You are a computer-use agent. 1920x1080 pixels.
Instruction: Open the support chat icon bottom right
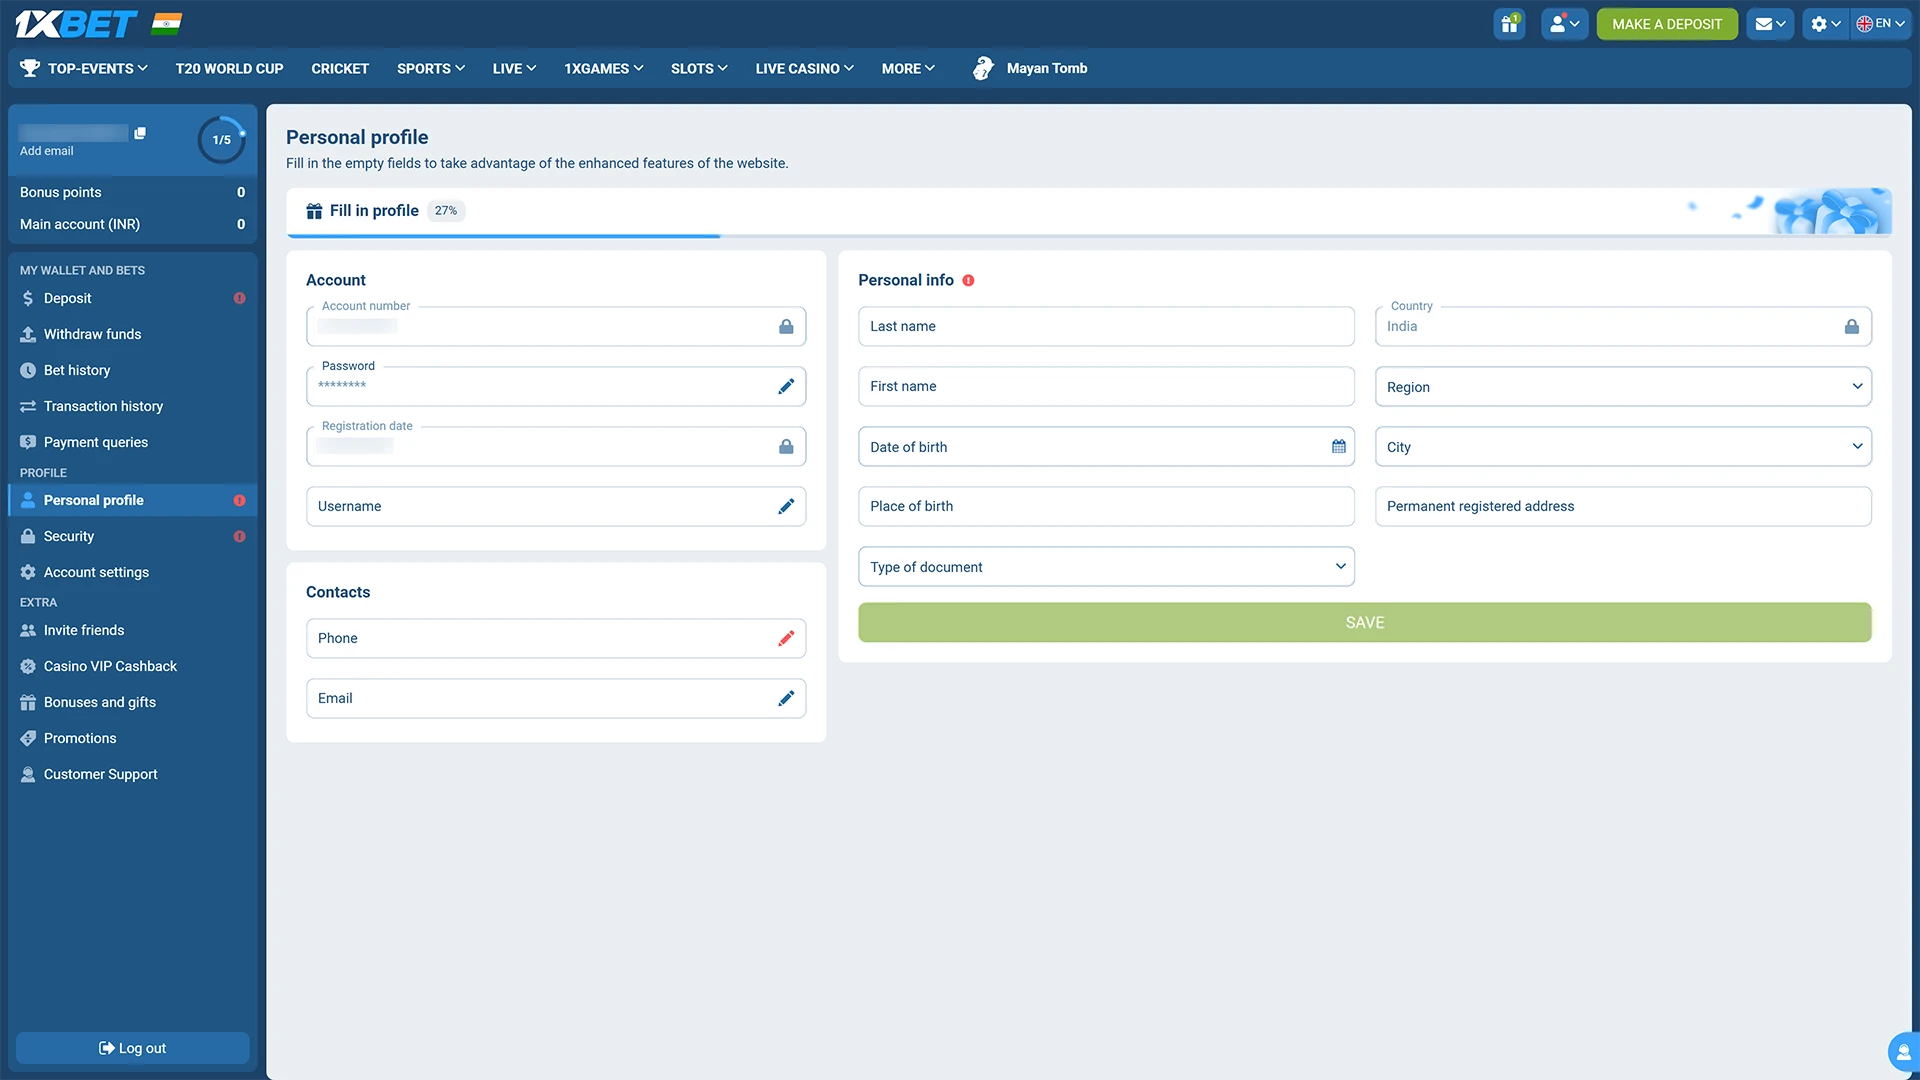pos(1901,1051)
